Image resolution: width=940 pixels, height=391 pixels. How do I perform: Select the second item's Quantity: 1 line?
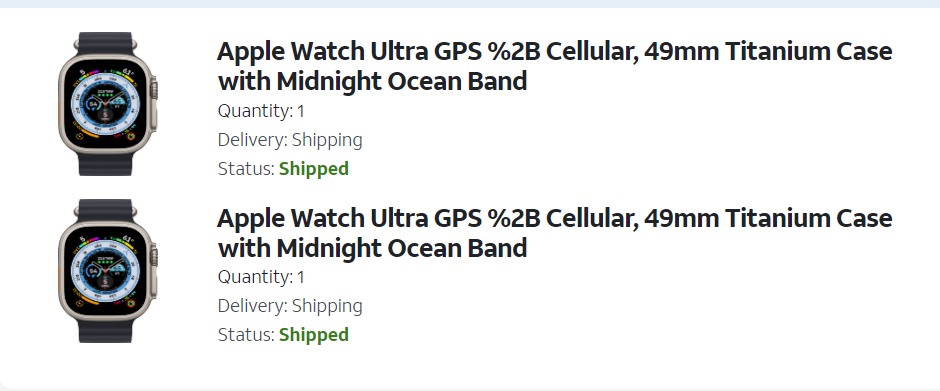point(261,277)
